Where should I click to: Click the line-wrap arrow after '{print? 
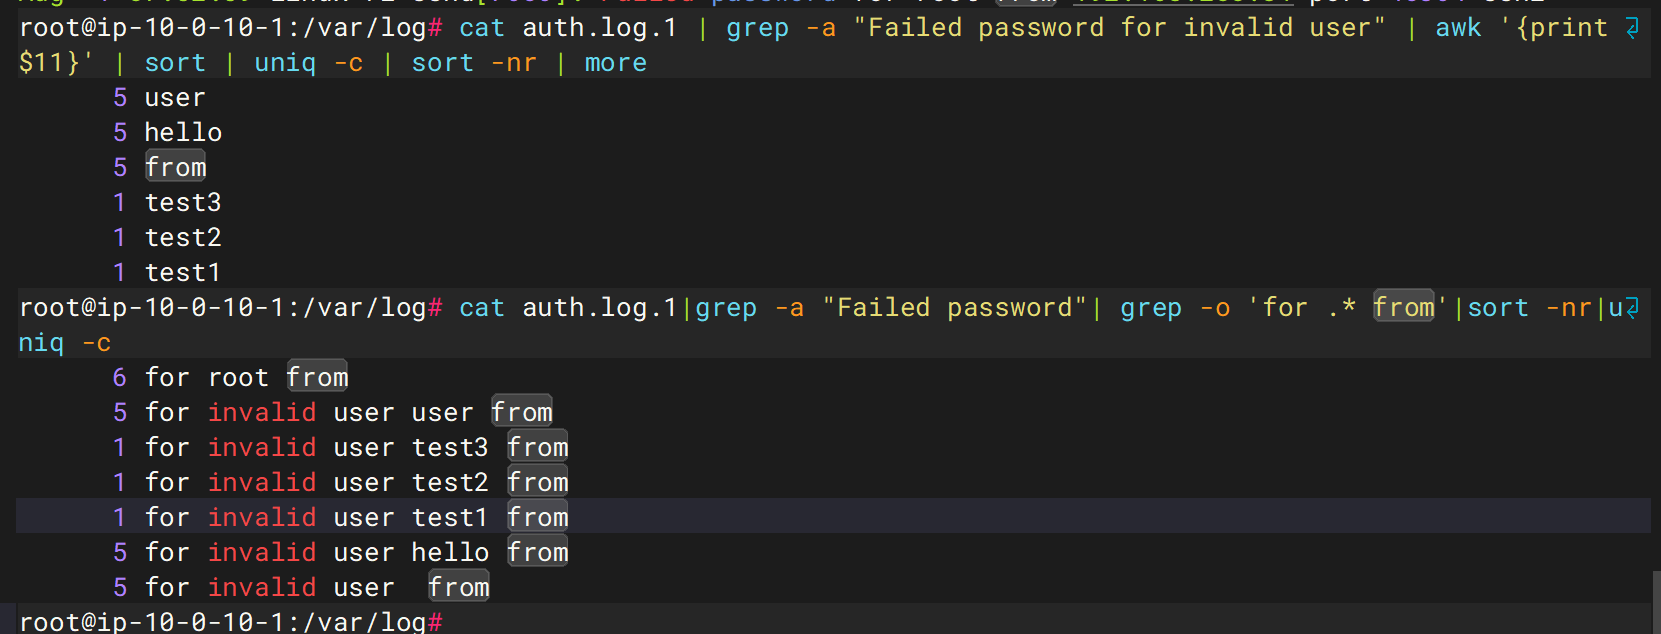(1631, 28)
